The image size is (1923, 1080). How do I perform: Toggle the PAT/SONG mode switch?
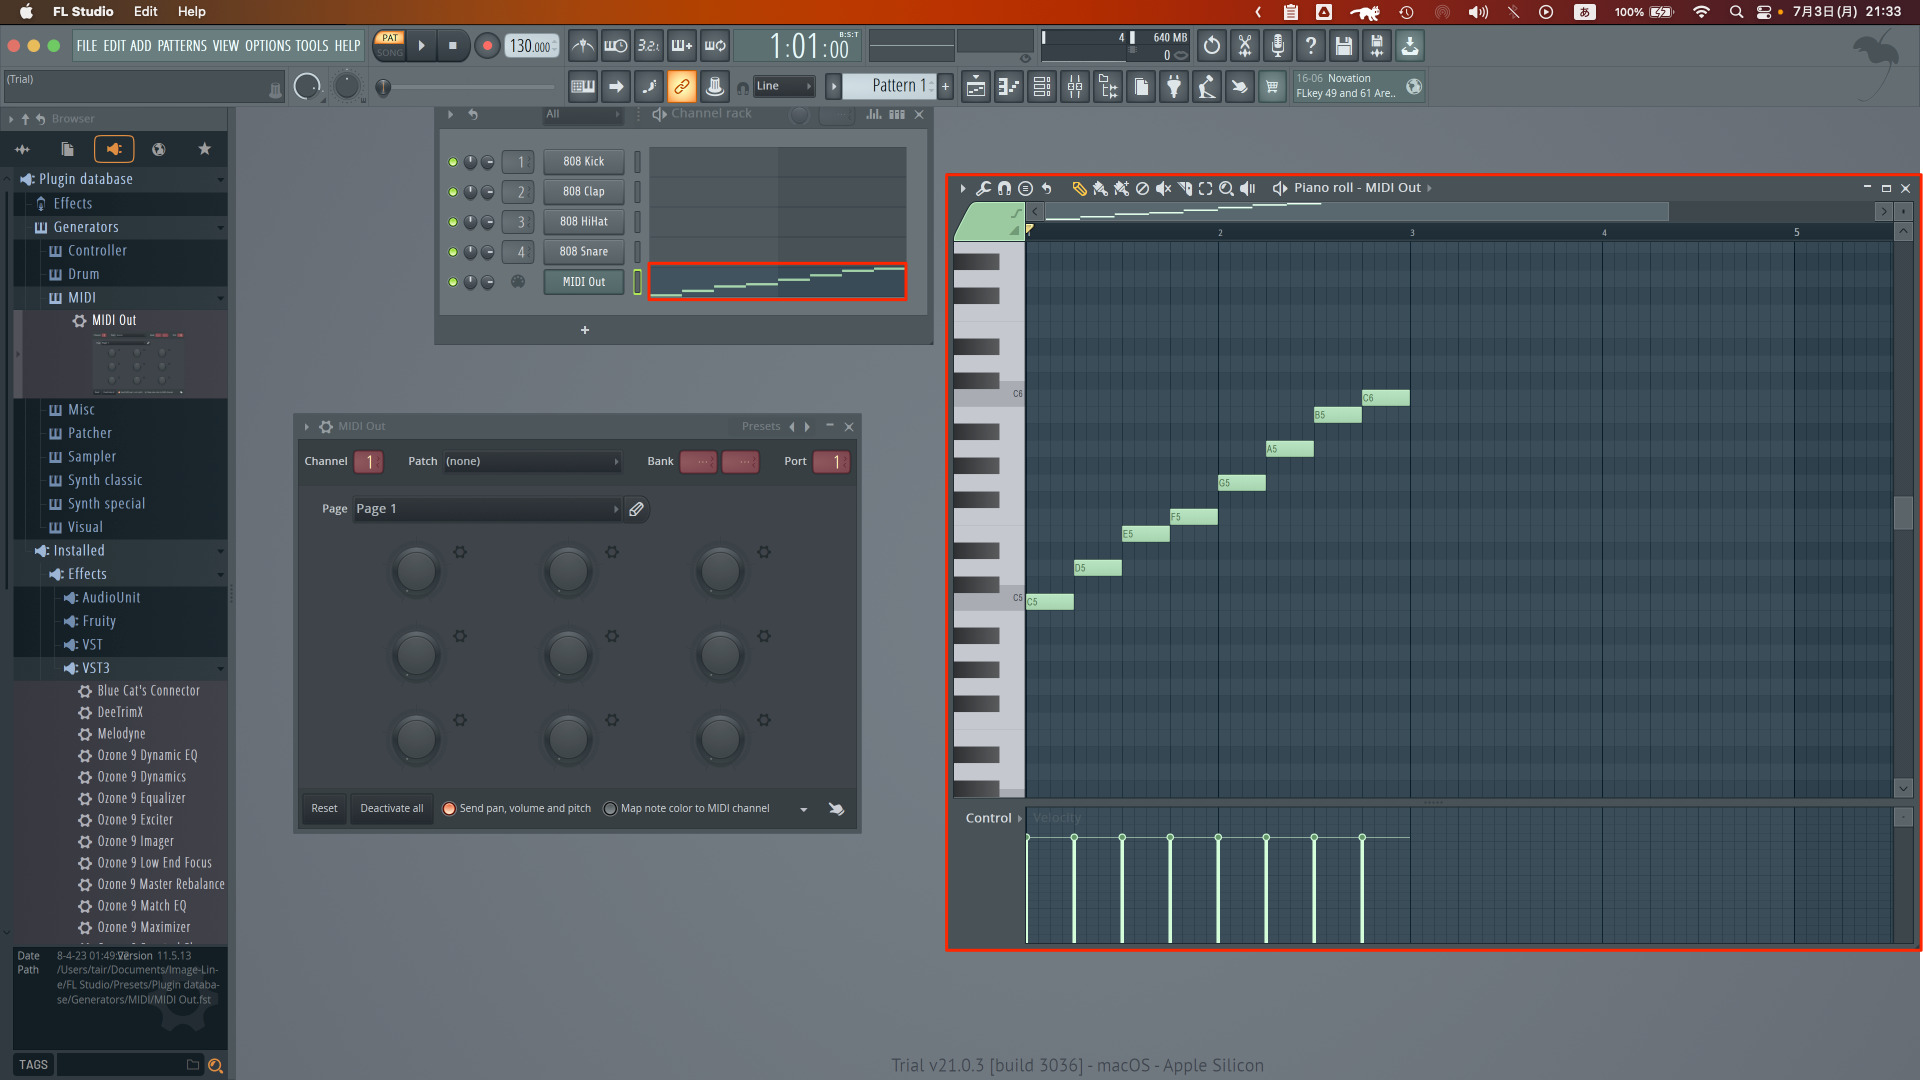(x=390, y=46)
